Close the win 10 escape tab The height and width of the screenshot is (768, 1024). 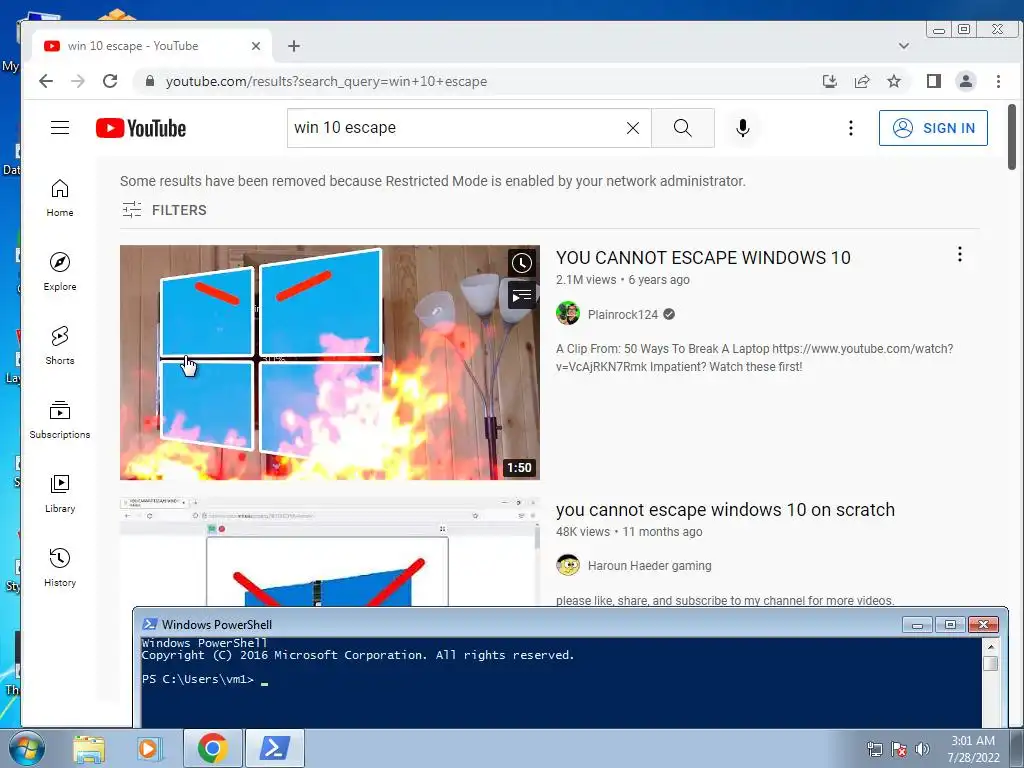255,46
